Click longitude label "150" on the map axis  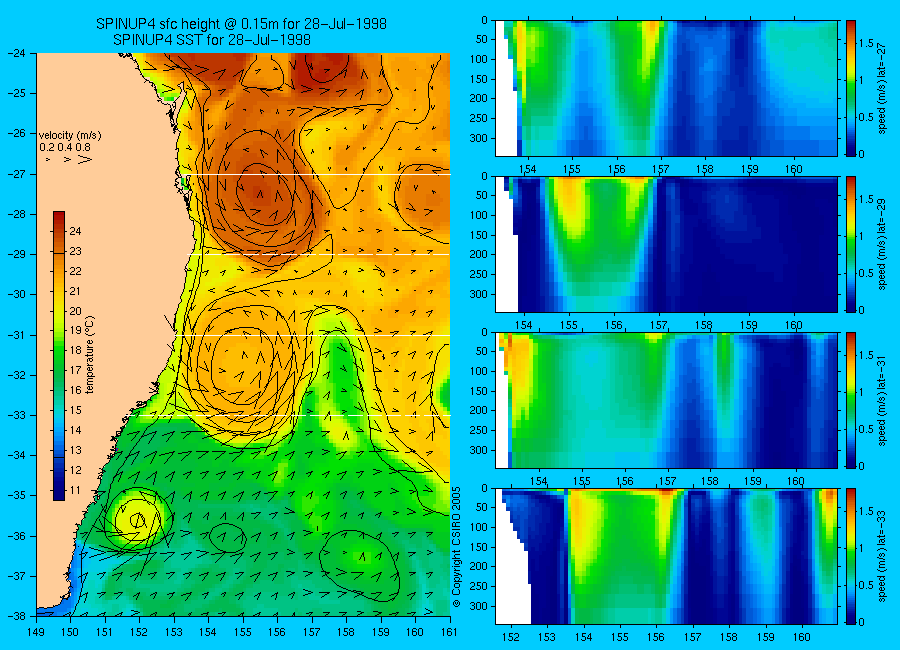[x=71, y=632]
